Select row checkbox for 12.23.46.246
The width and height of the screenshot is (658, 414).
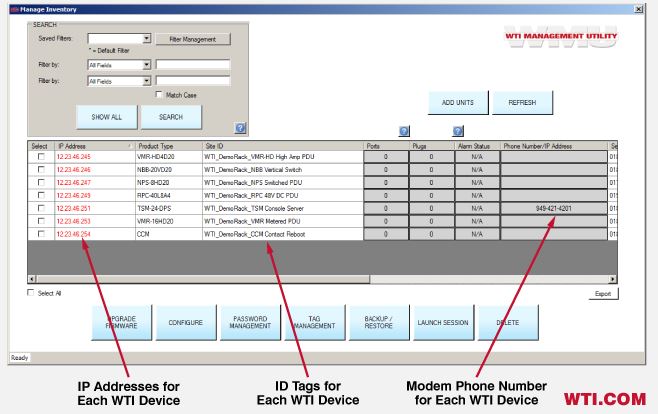(x=41, y=169)
